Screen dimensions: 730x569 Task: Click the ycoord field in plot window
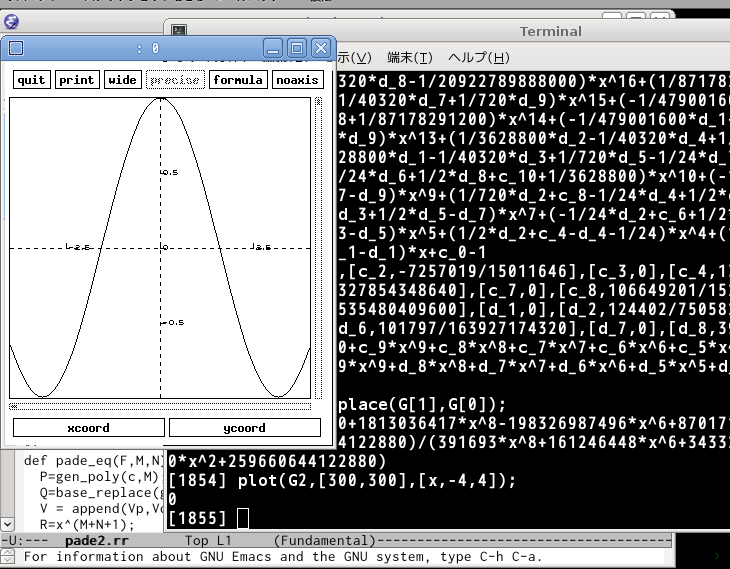(x=244, y=427)
